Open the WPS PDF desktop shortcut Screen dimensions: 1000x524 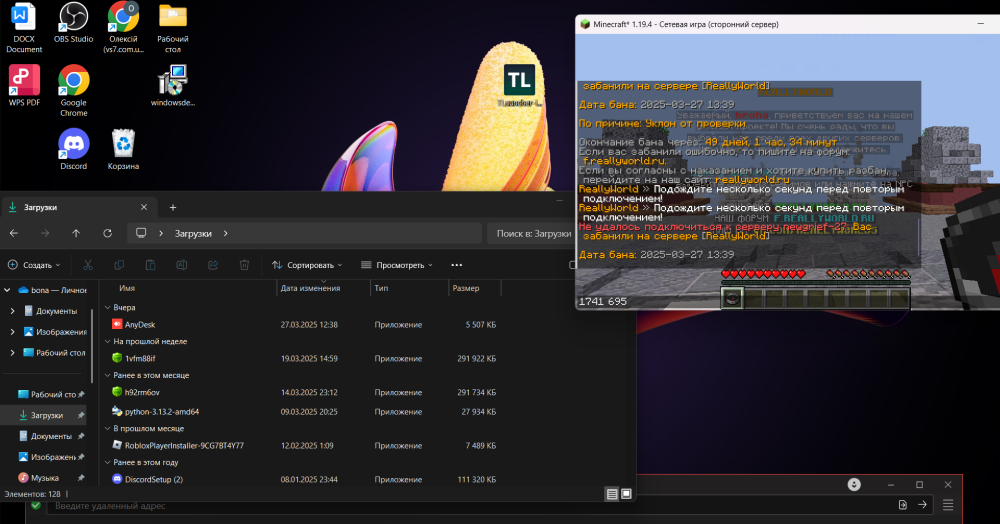coord(24,86)
